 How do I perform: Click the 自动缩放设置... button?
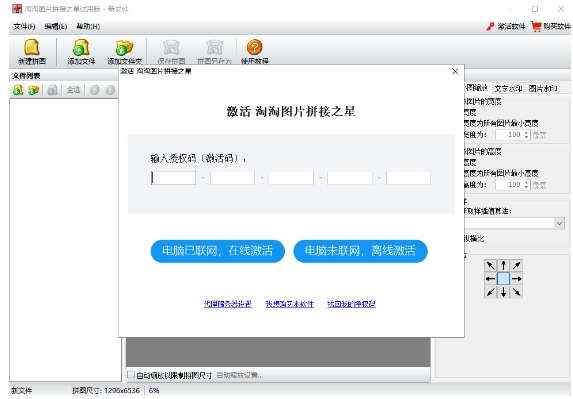click(x=240, y=375)
